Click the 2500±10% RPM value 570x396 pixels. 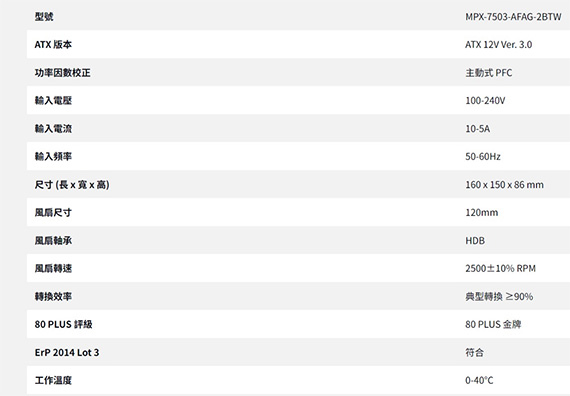[501, 269]
